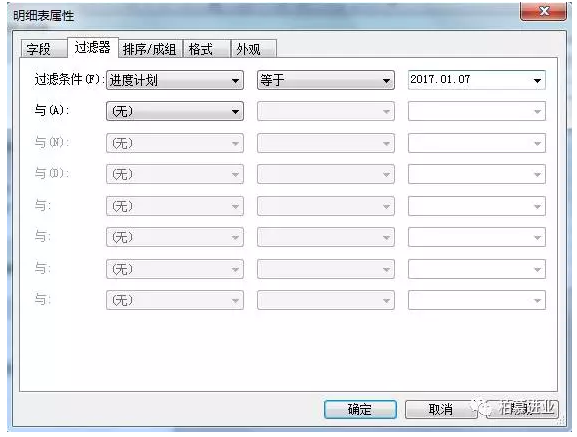This screenshot has height=437, width=577.
Task: Open the 2017.01.07 value dropdown
Action: pyautogui.click(x=537, y=81)
